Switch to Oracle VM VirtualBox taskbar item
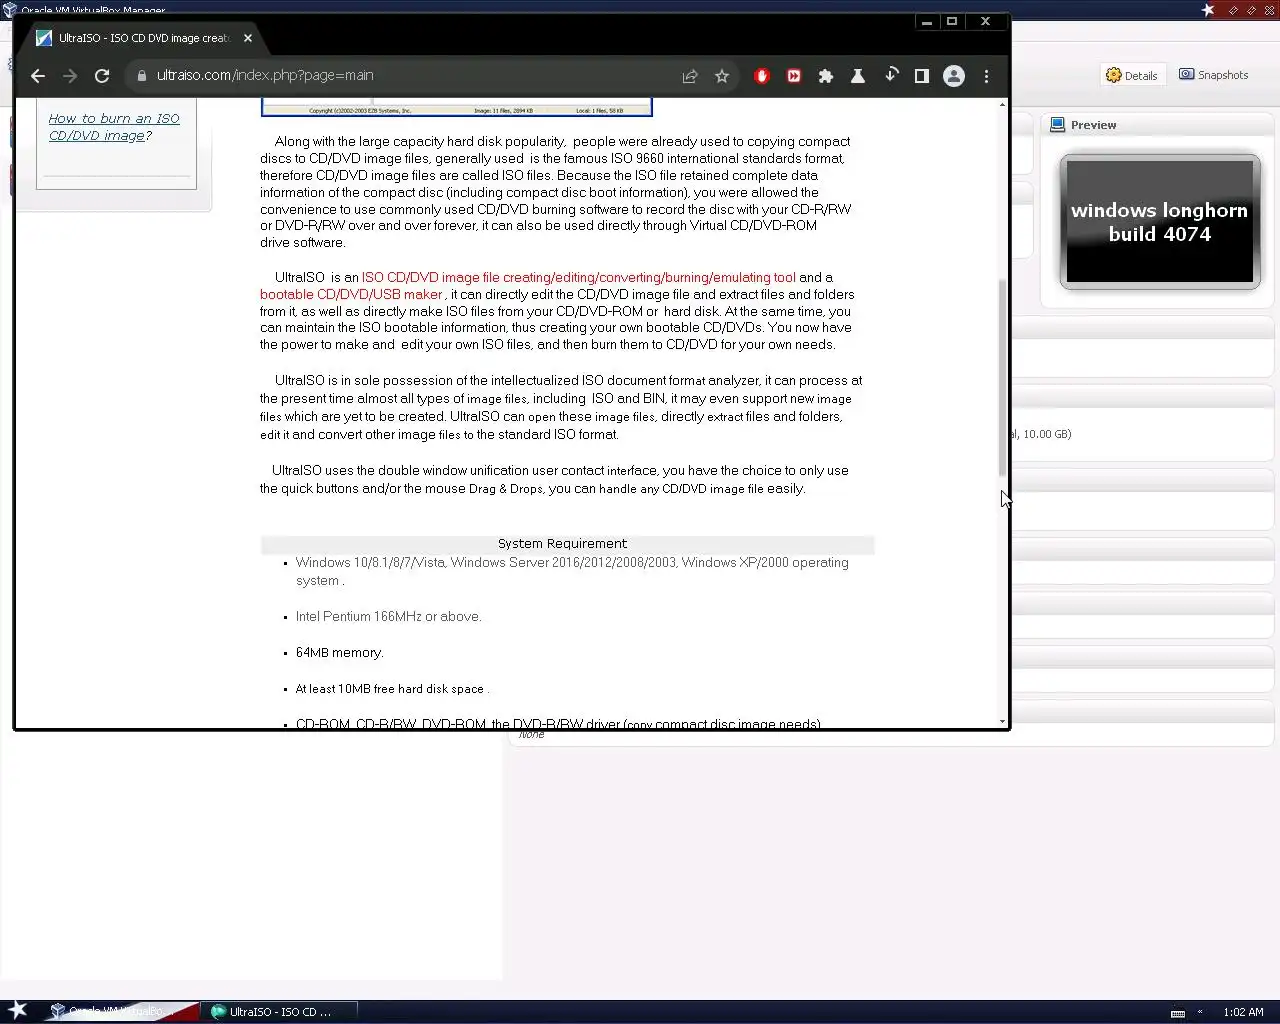This screenshot has height=1024, width=1280. tap(120, 1011)
